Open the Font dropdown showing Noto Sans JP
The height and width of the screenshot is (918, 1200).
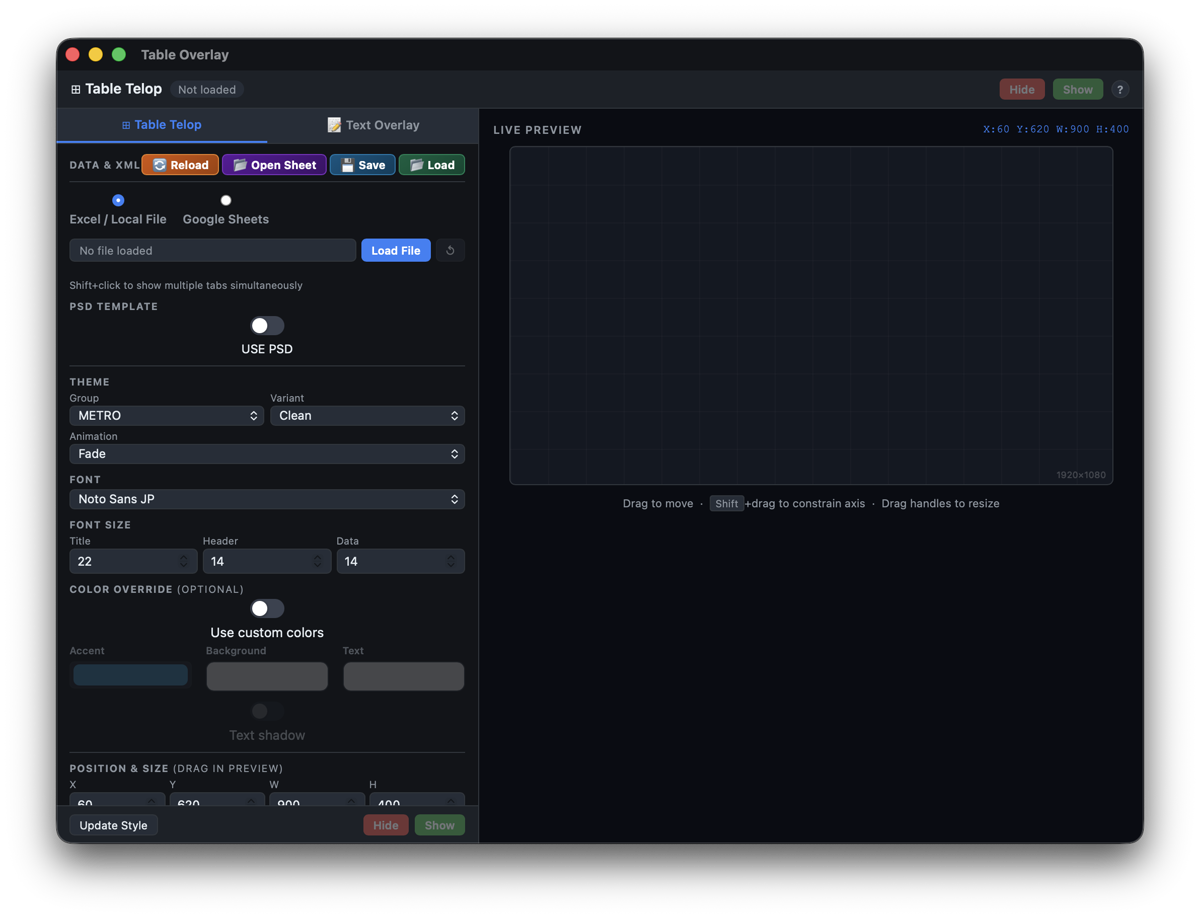pyautogui.click(x=267, y=499)
